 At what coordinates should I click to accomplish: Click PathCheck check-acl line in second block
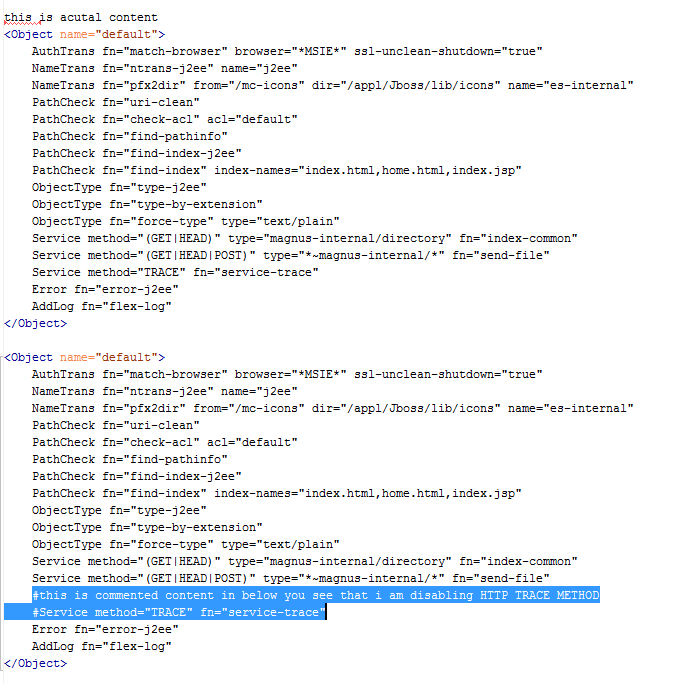165,443
